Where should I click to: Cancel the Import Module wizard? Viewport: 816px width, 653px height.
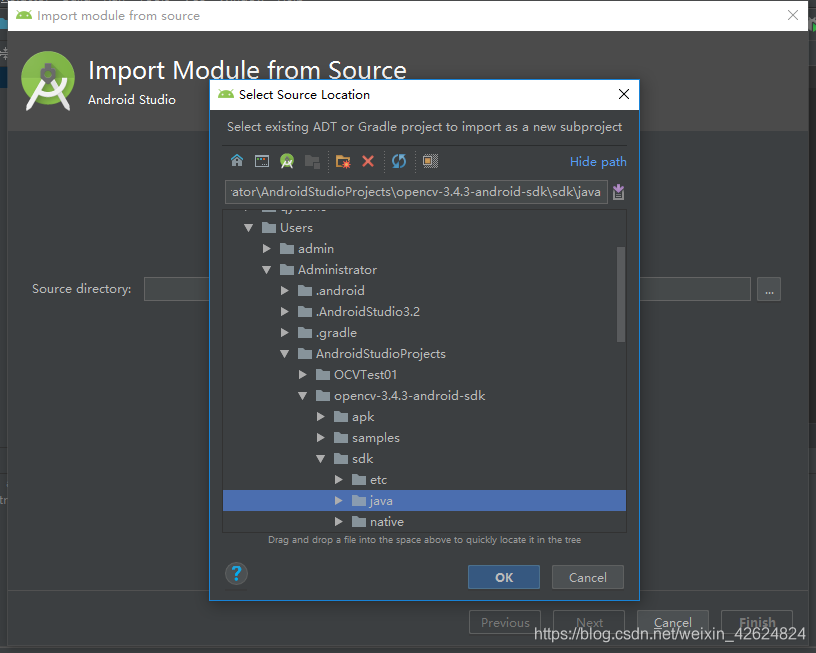(x=673, y=622)
